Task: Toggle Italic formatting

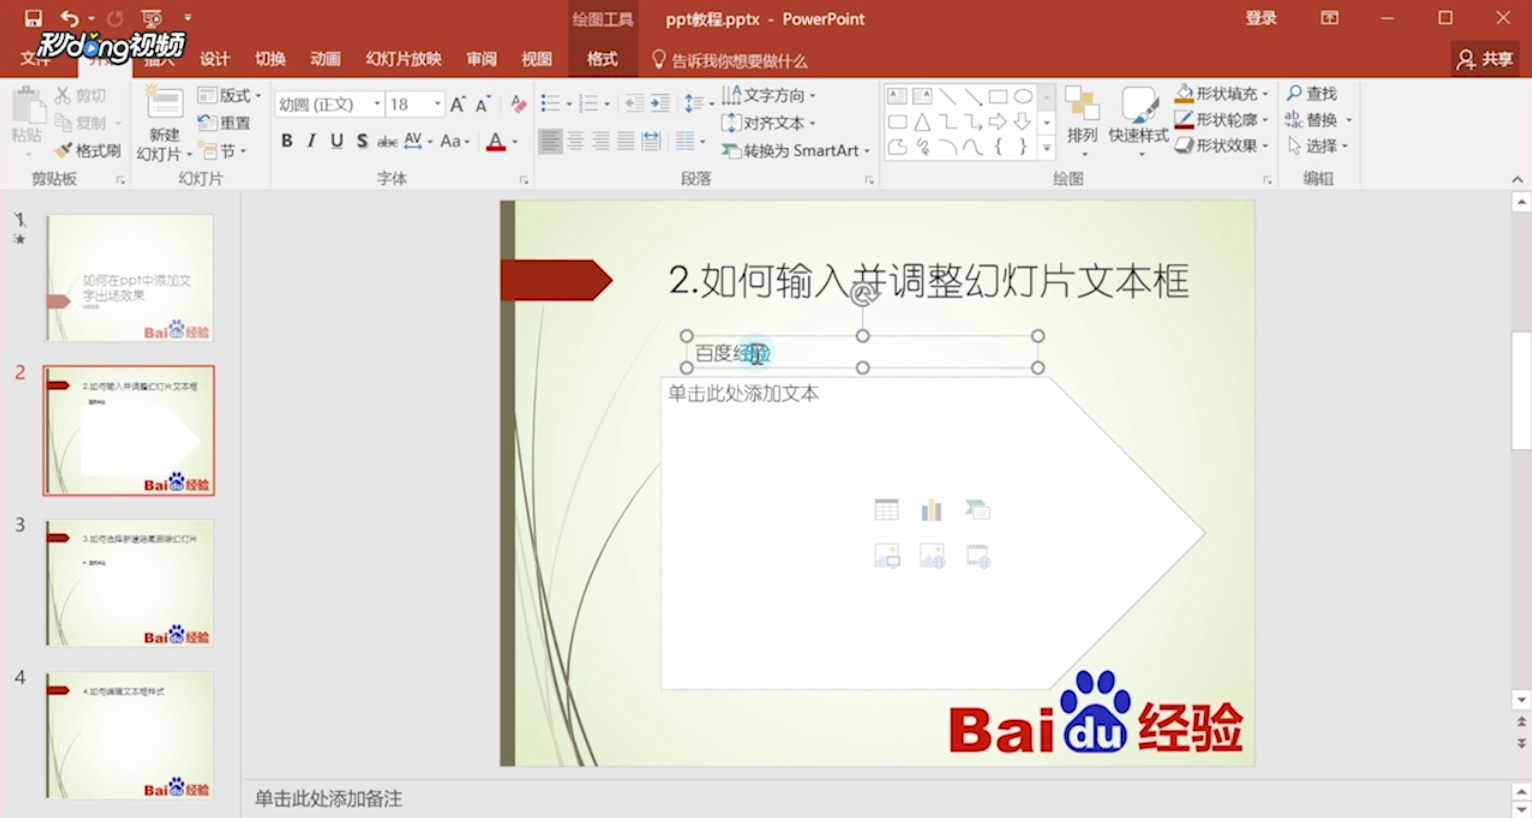Action: 312,141
